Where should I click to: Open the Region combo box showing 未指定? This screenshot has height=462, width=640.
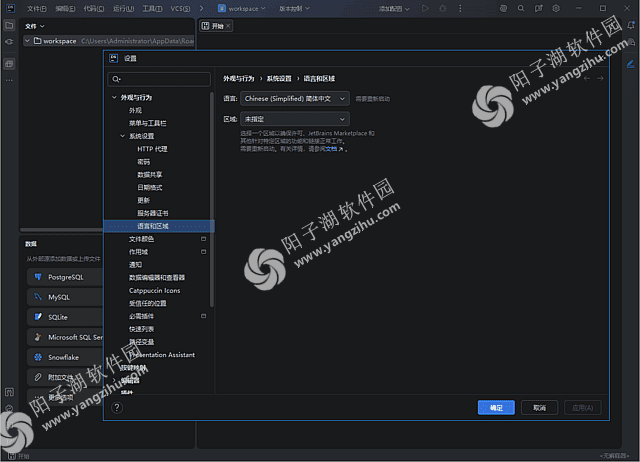coord(295,119)
